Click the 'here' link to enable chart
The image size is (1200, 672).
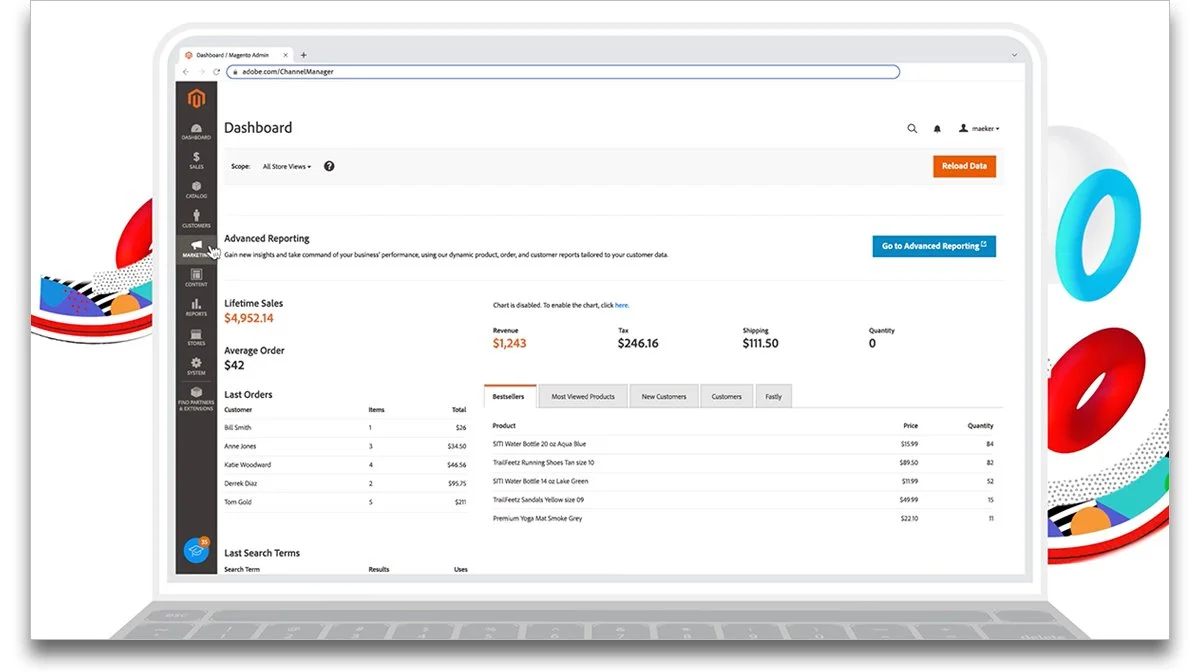621,305
